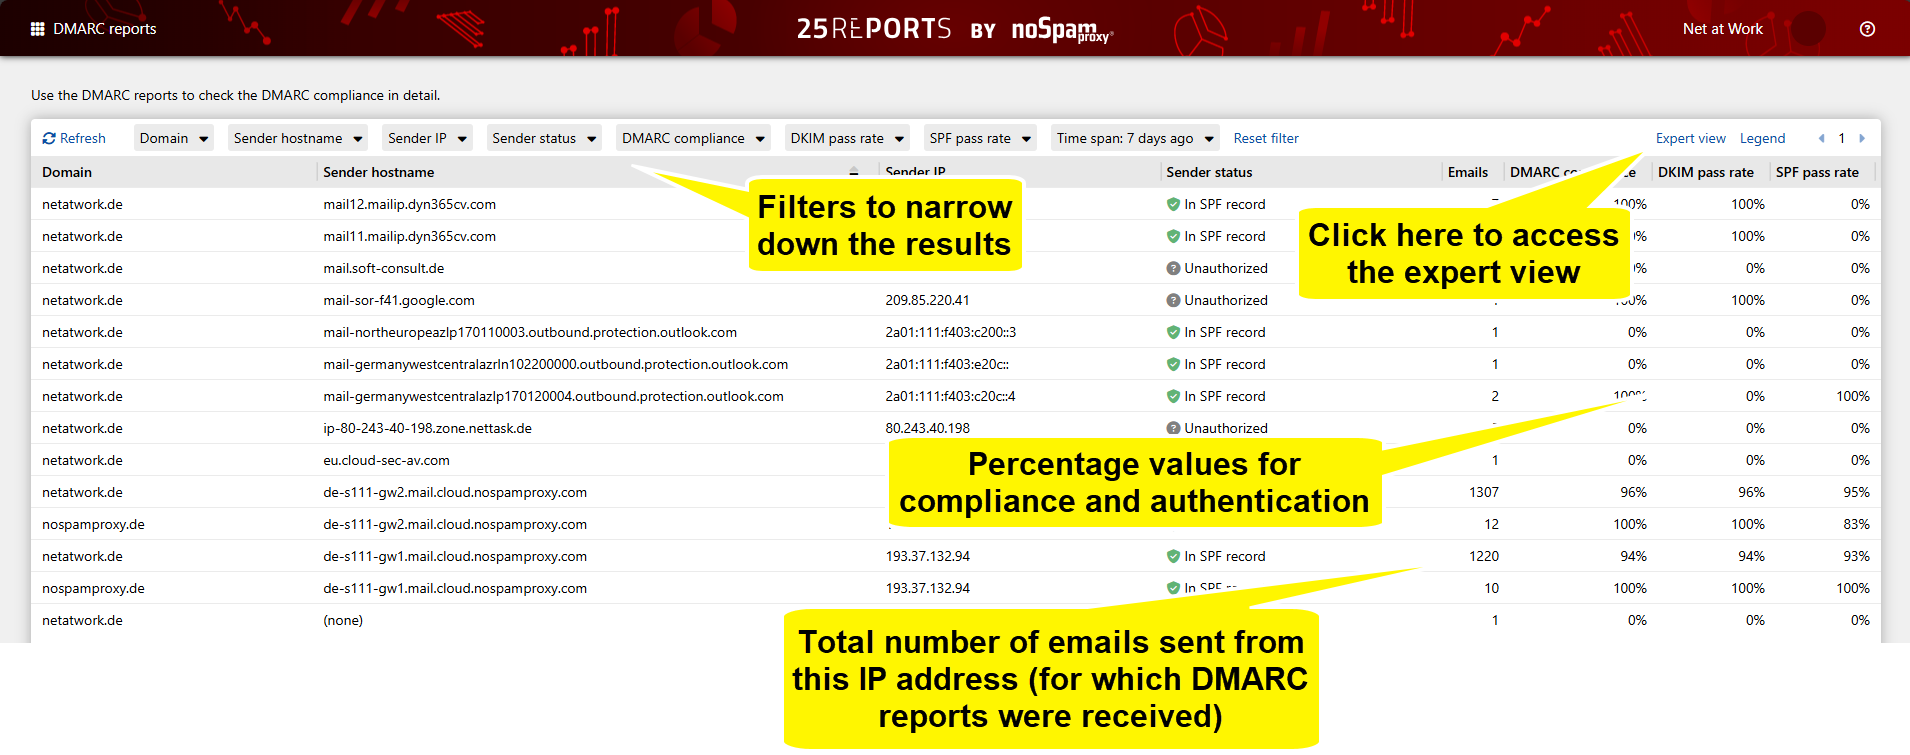The width and height of the screenshot is (1910, 755).
Task: Open the DKIM pass rate filter
Action: [x=847, y=139]
